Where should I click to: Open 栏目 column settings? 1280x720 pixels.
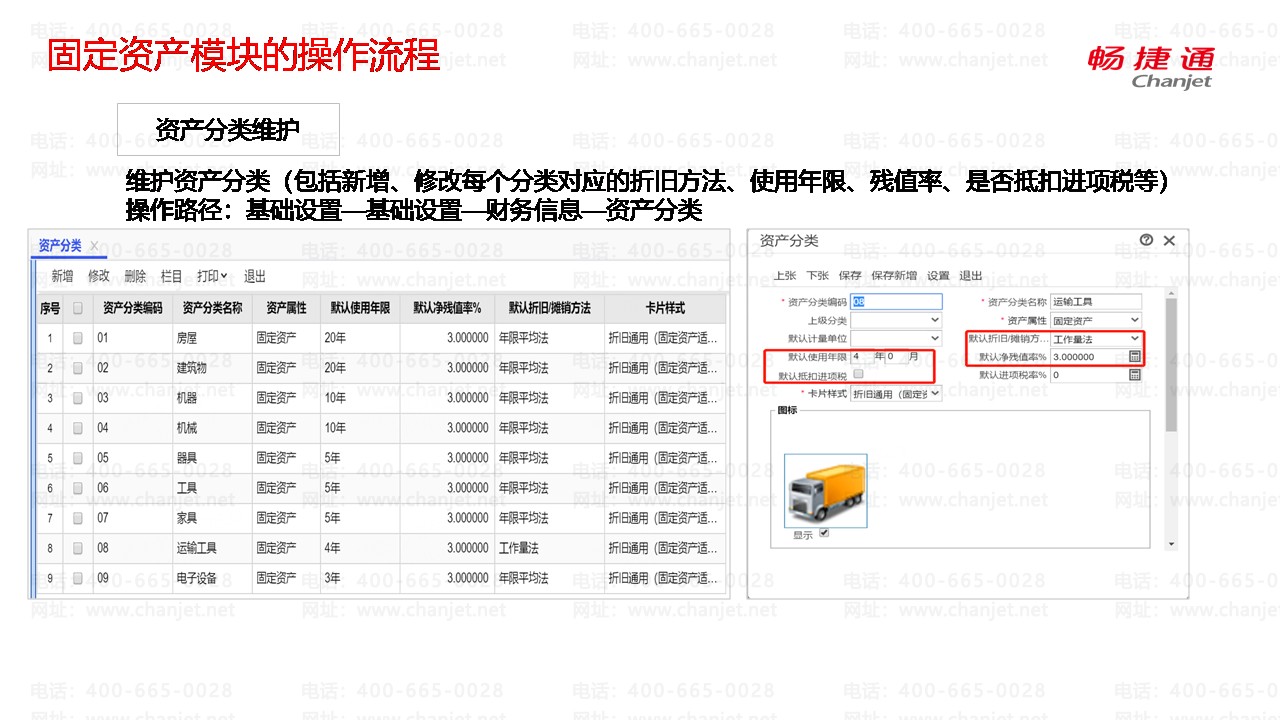[x=172, y=276]
